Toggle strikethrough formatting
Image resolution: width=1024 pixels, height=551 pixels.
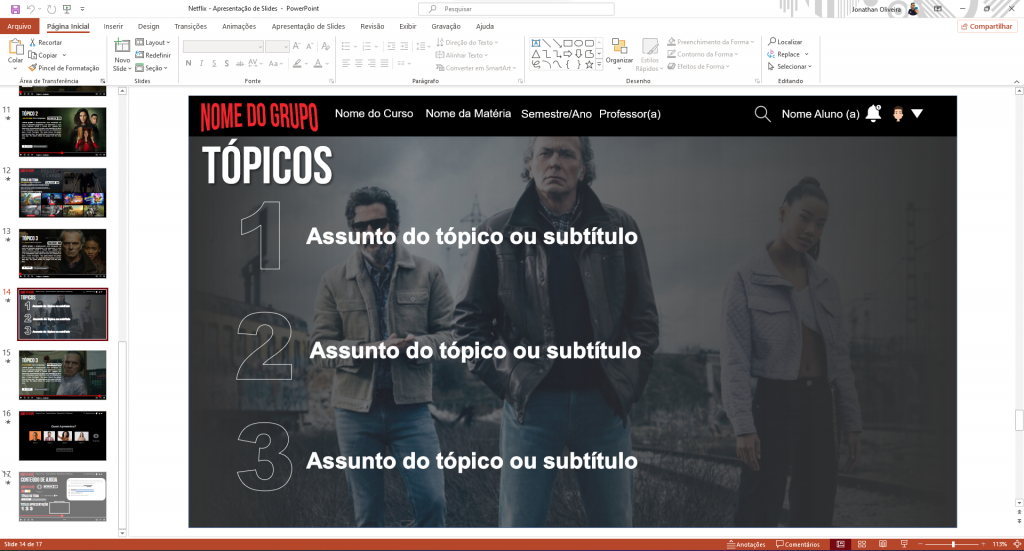point(240,63)
